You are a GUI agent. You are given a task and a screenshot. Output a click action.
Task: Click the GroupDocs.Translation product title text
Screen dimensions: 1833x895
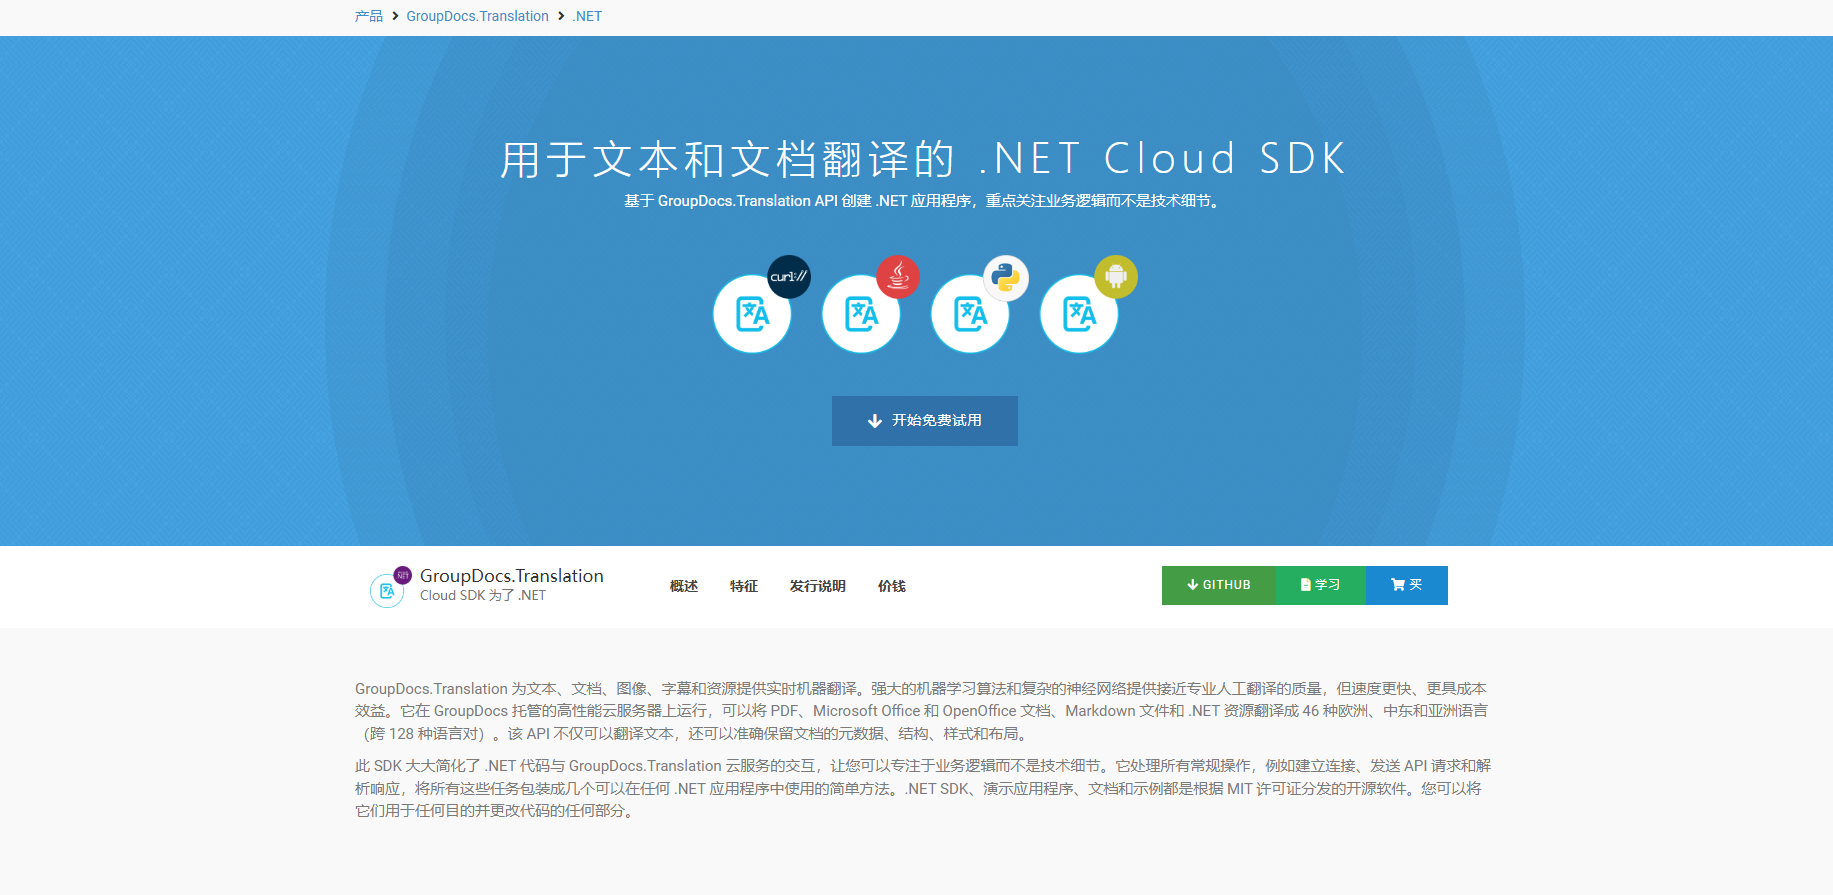point(512,576)
